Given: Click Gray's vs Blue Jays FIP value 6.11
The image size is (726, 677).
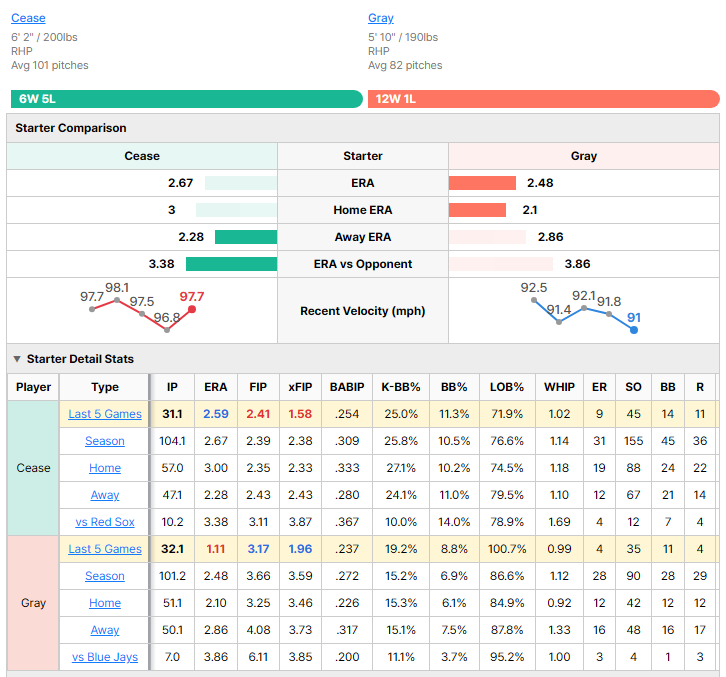Looking at the screenshot, I should pos(258,657).
